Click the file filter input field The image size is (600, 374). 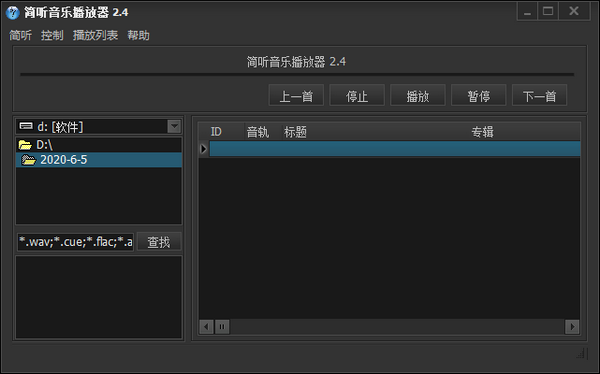[x=75, y=242]
